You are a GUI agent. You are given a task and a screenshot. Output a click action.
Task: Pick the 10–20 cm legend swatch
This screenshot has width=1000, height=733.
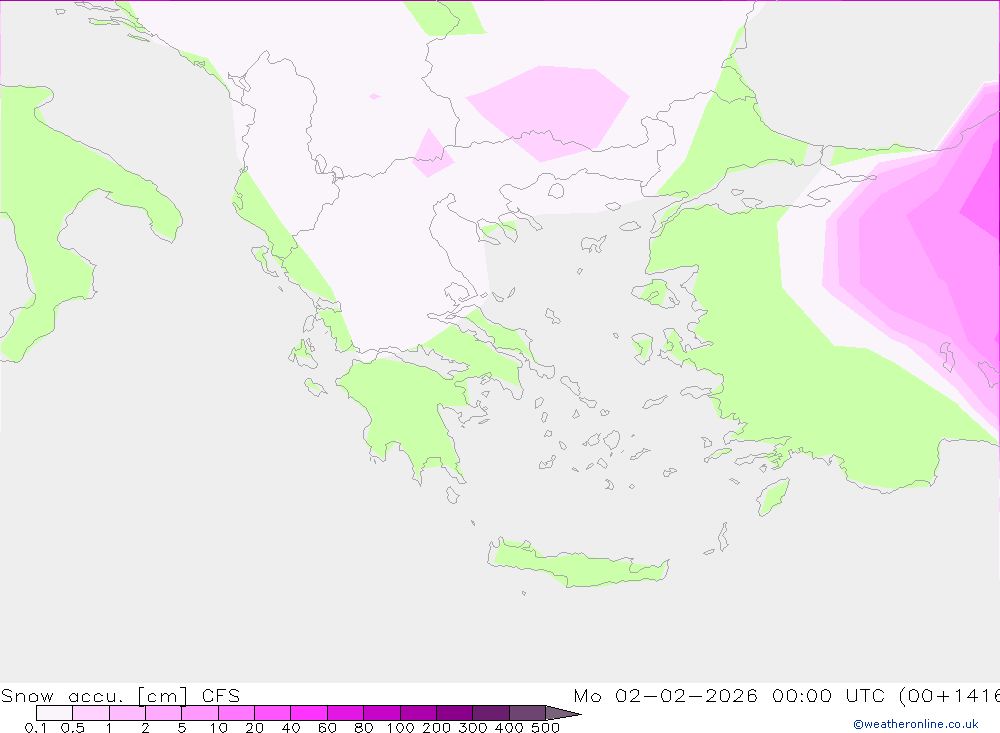pos(236,713)
